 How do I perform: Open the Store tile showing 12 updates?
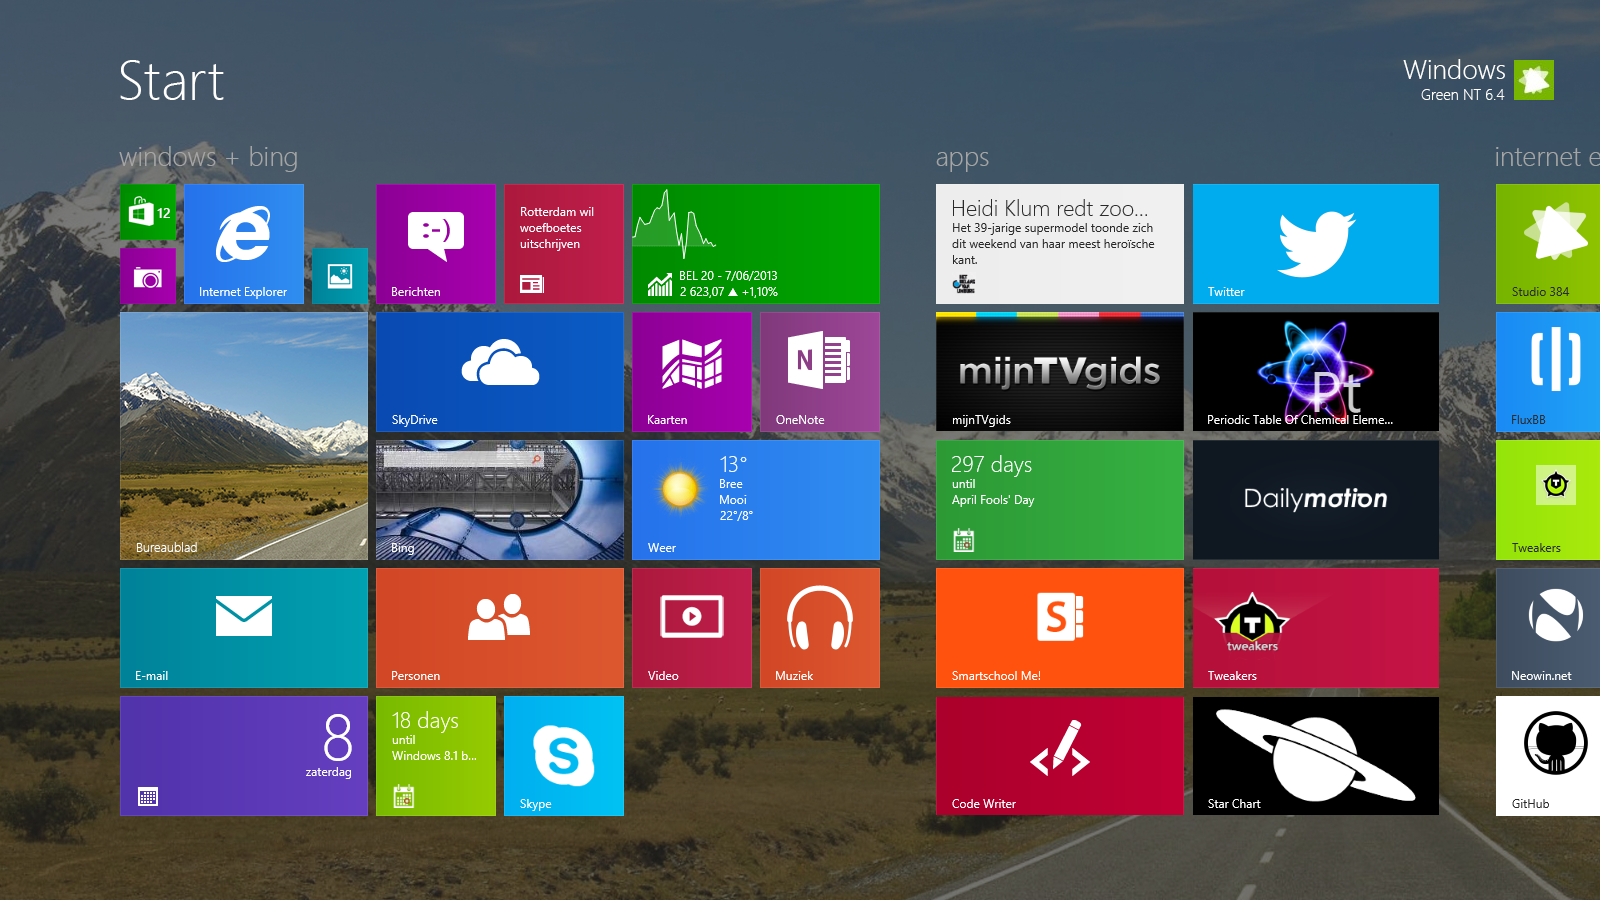pos(148,212)
